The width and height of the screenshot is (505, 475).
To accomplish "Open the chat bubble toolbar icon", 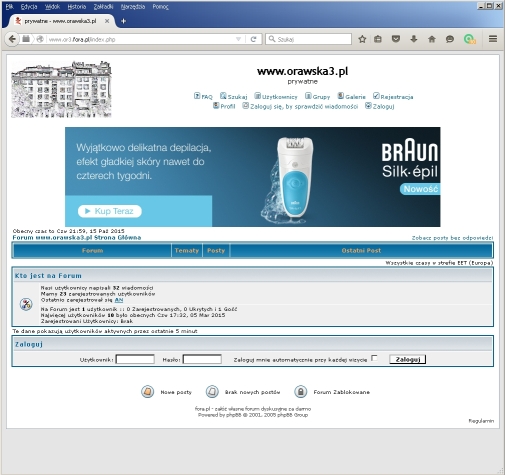I will tap(450, 39).
